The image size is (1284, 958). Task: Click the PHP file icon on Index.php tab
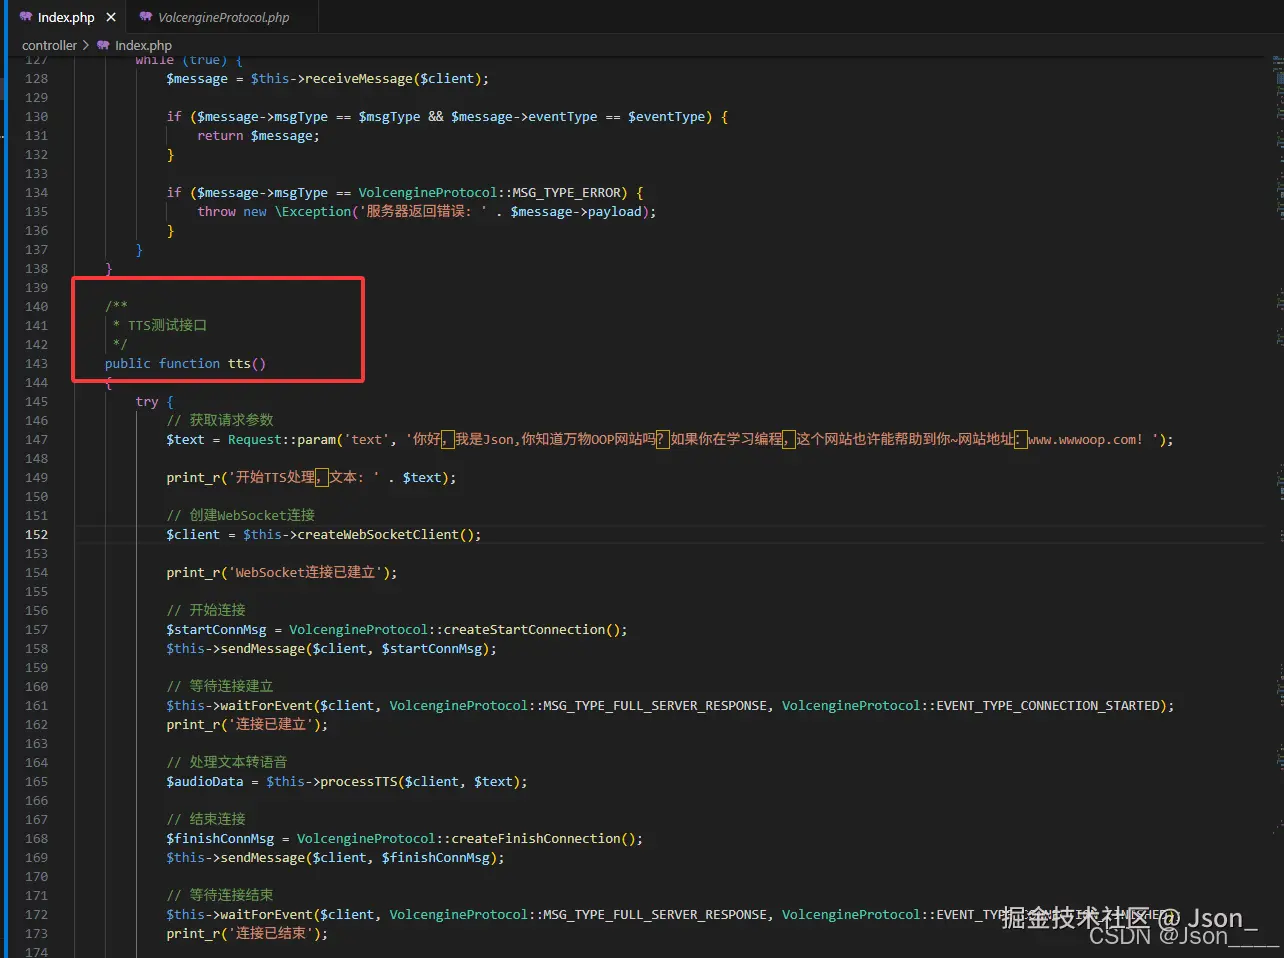[26, 17]
